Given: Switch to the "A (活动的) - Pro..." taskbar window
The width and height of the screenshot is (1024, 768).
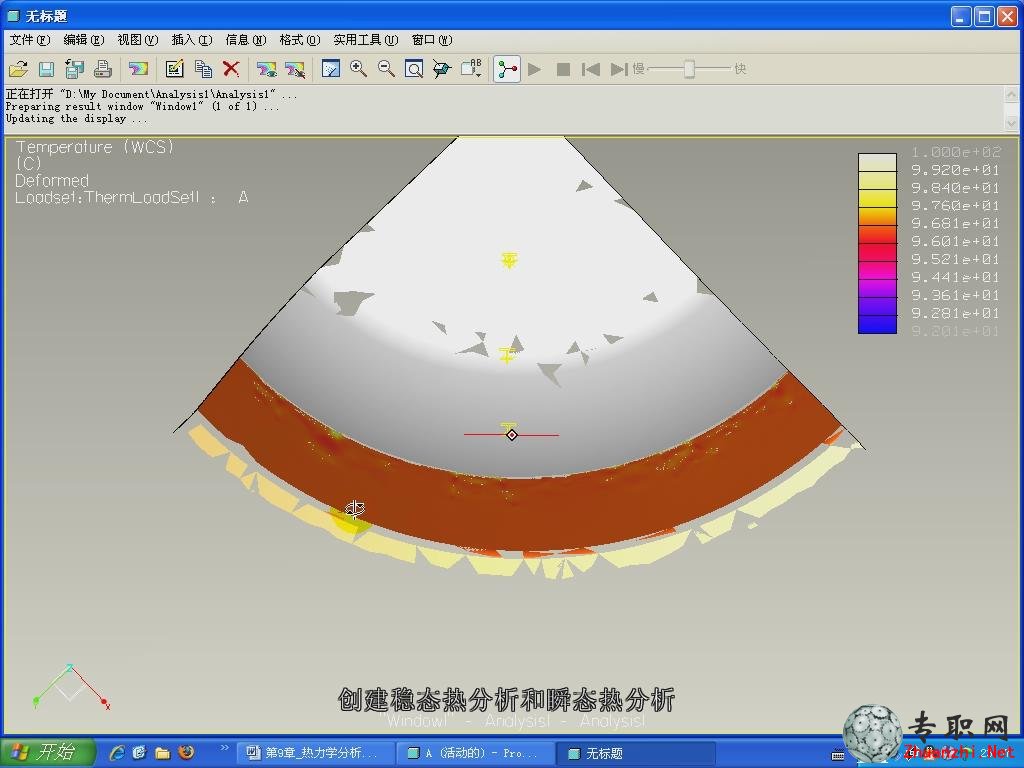Looking at the screenshot, I should [475, 753].
